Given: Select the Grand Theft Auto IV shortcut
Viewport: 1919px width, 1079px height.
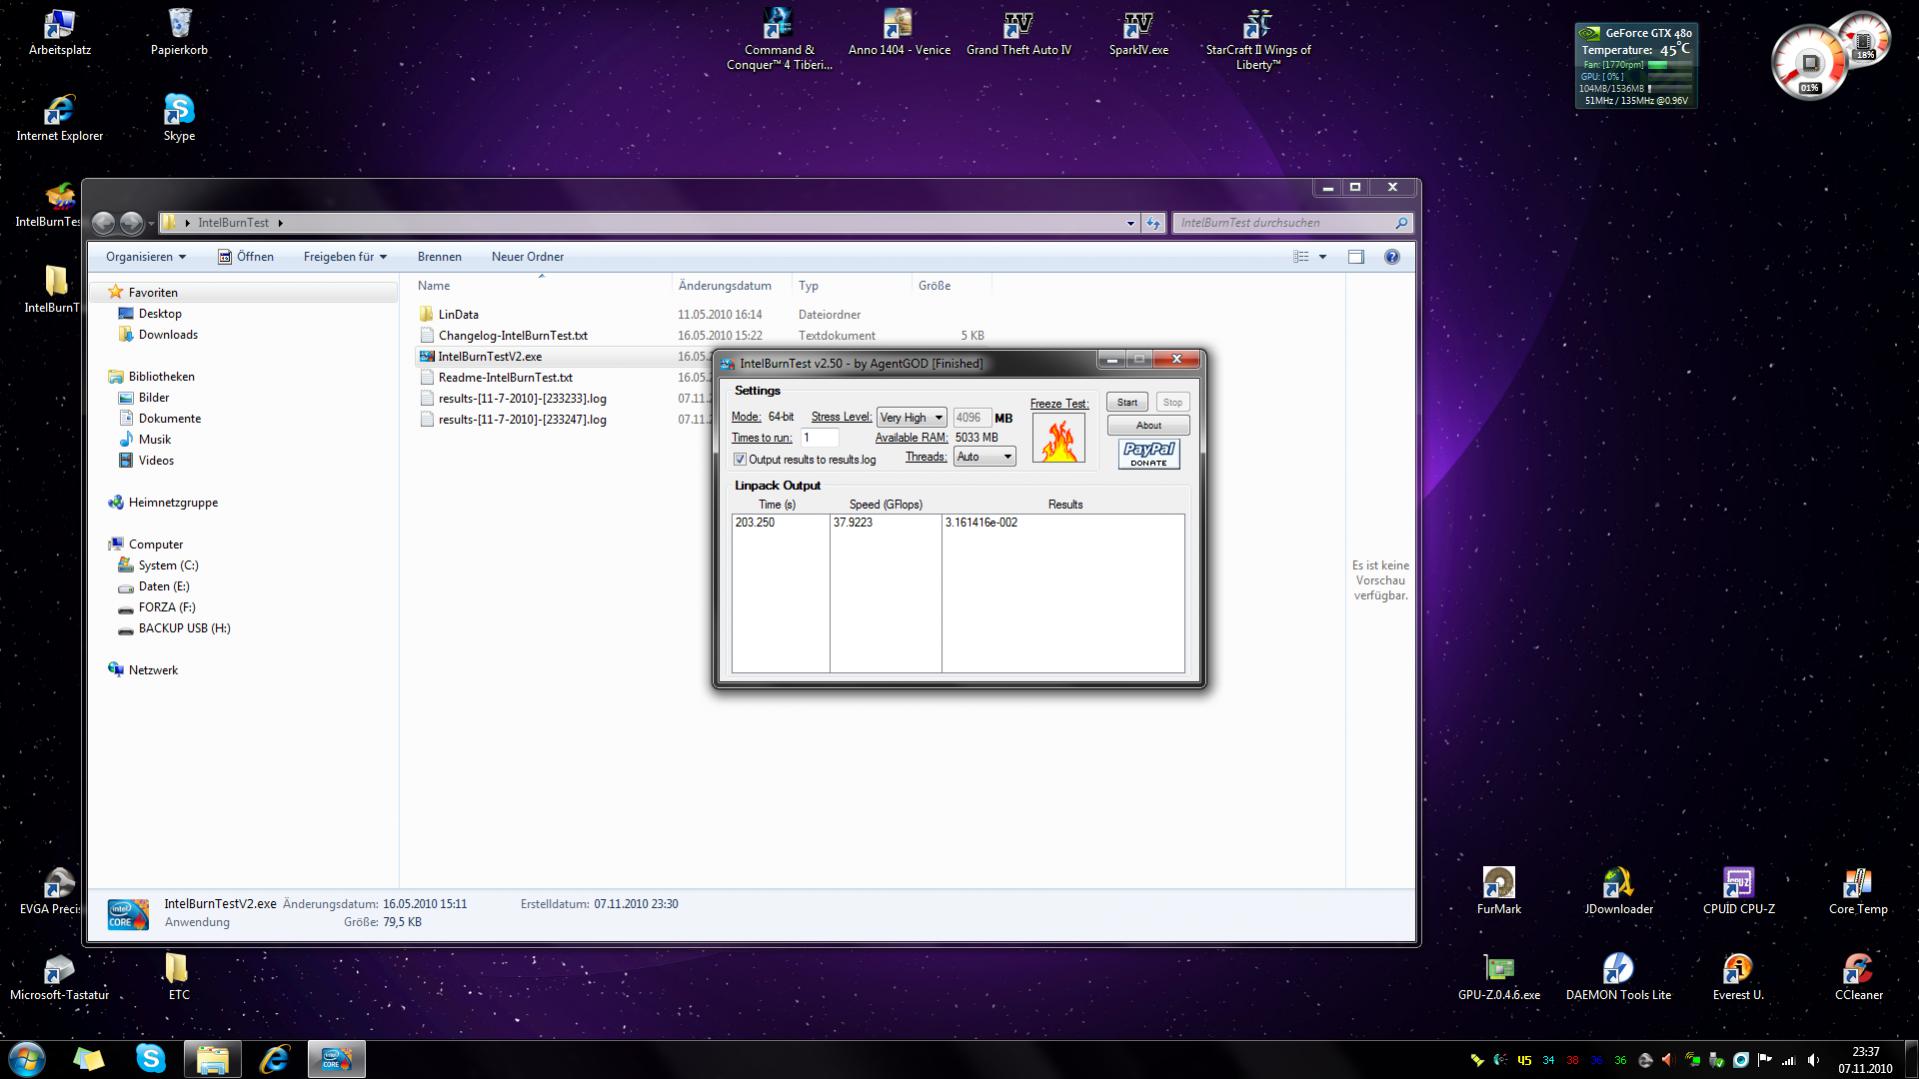Looking at the screenshot, I should (x=1018, y=32).
